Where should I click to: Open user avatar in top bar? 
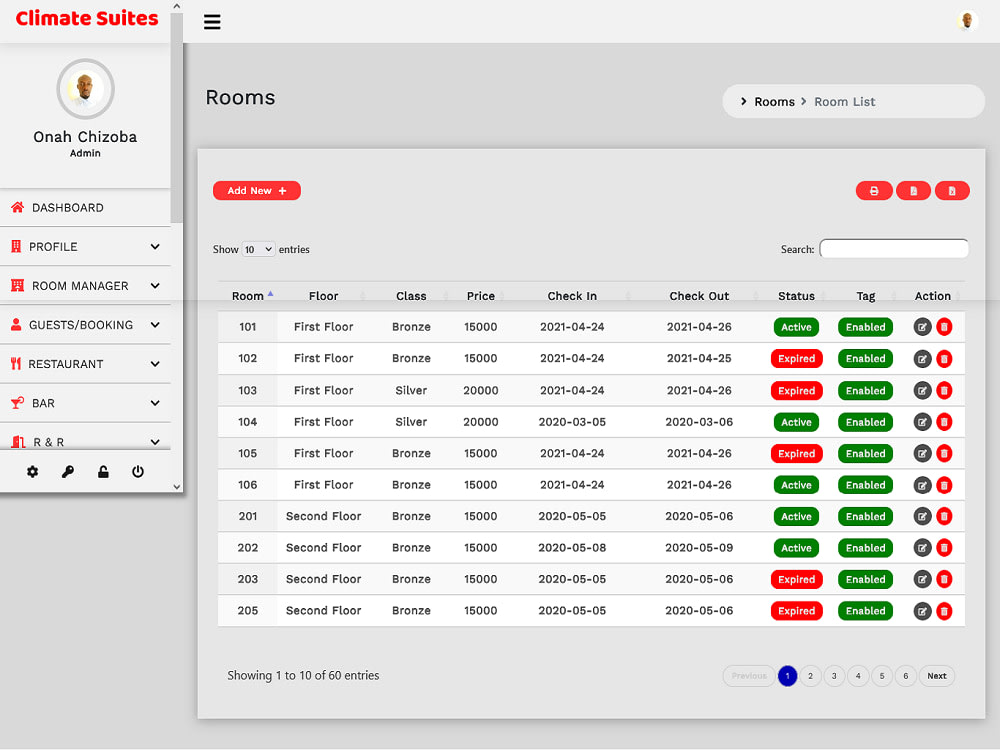[x=967, y=20]
